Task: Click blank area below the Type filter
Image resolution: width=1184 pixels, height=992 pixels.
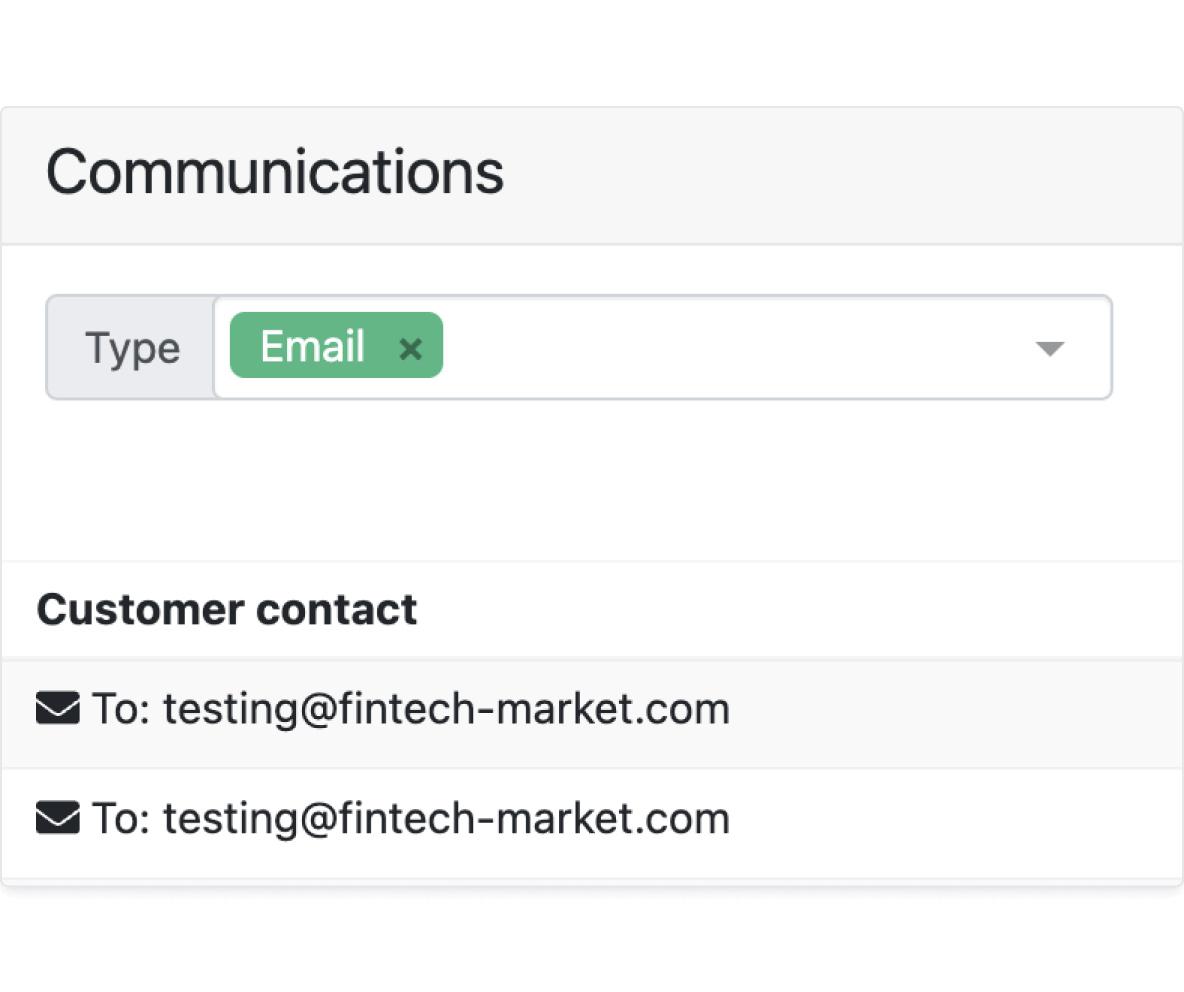Action: 592,480
